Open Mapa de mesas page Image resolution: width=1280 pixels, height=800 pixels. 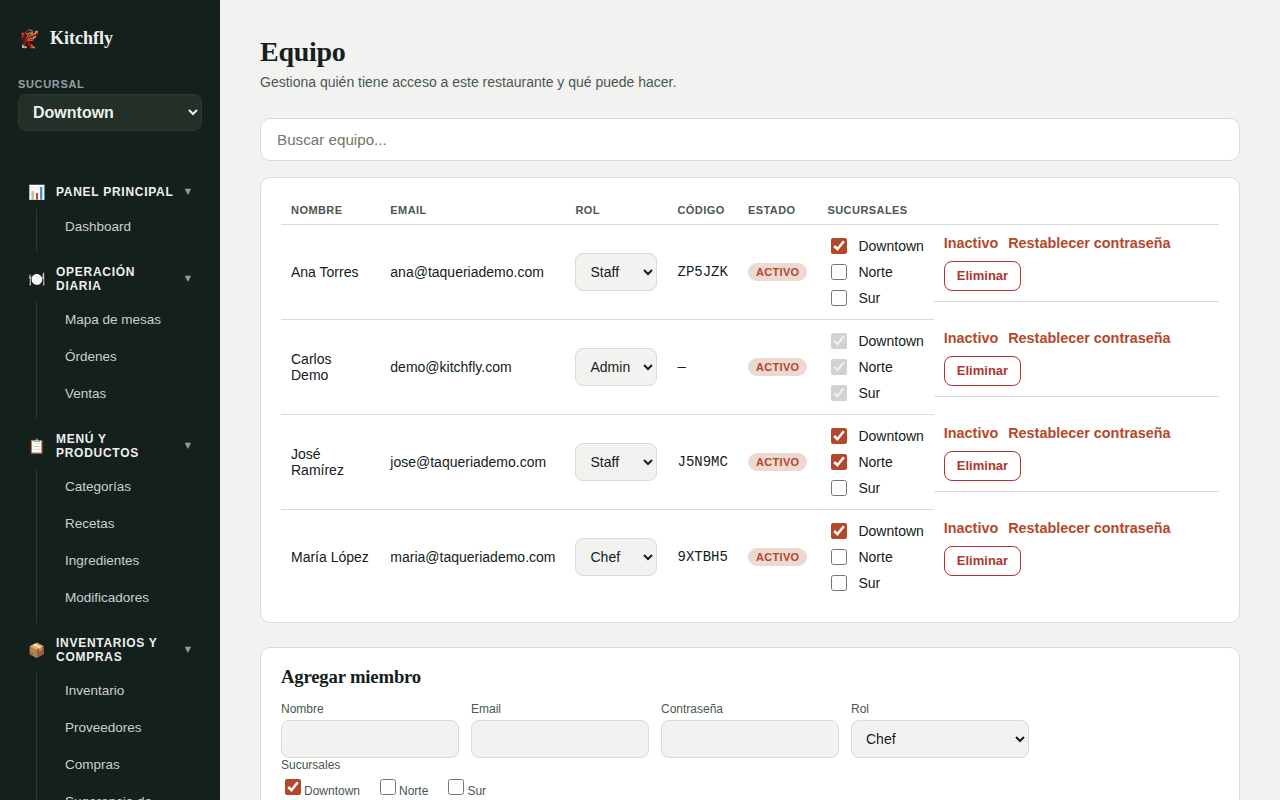point(113,320)
